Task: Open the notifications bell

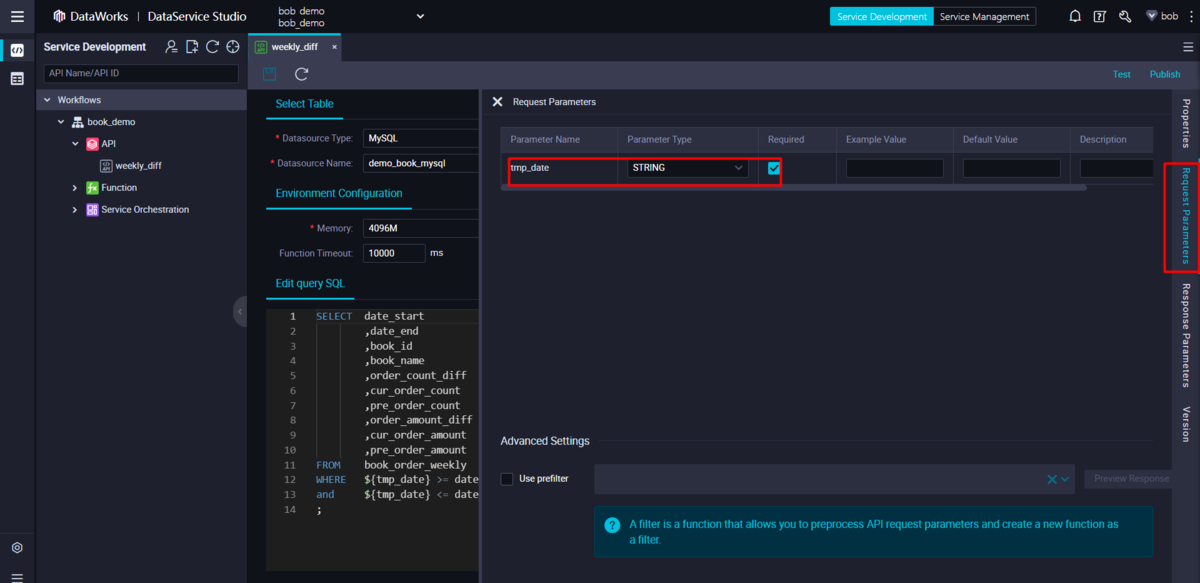Action: [x=1075, y=16]
